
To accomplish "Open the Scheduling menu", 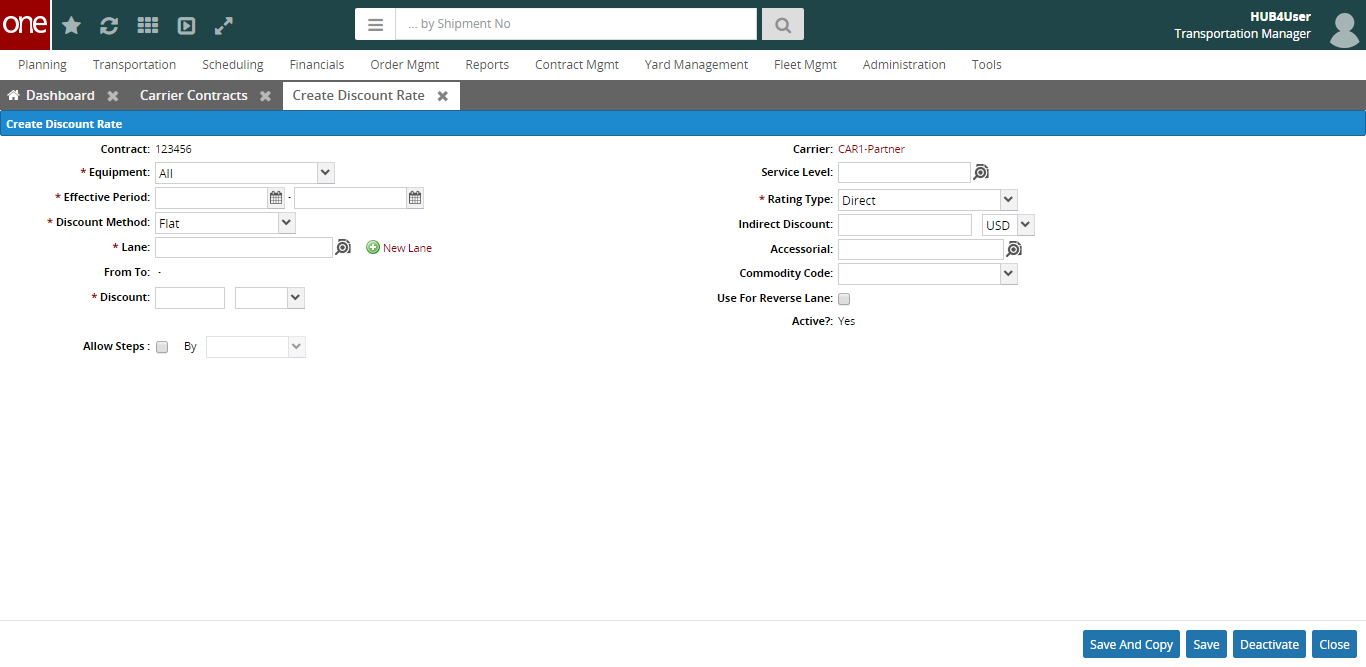I will point(233,65).
